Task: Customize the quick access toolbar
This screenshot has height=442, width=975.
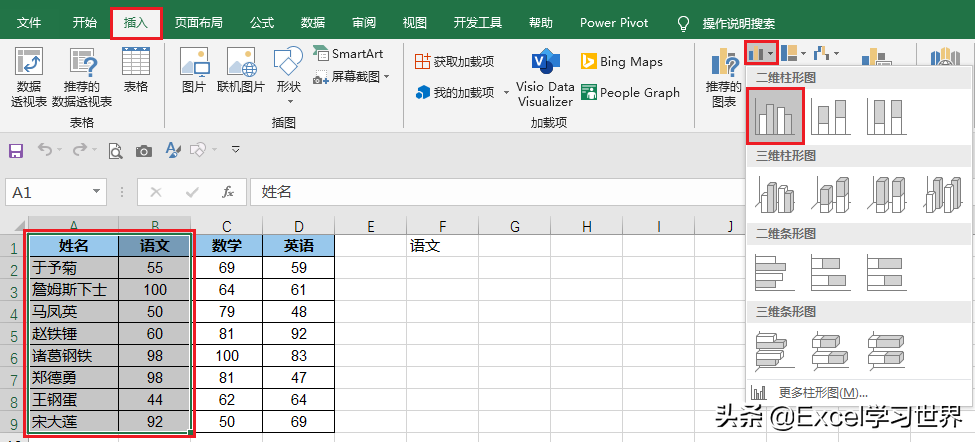Action: [236, 150]
